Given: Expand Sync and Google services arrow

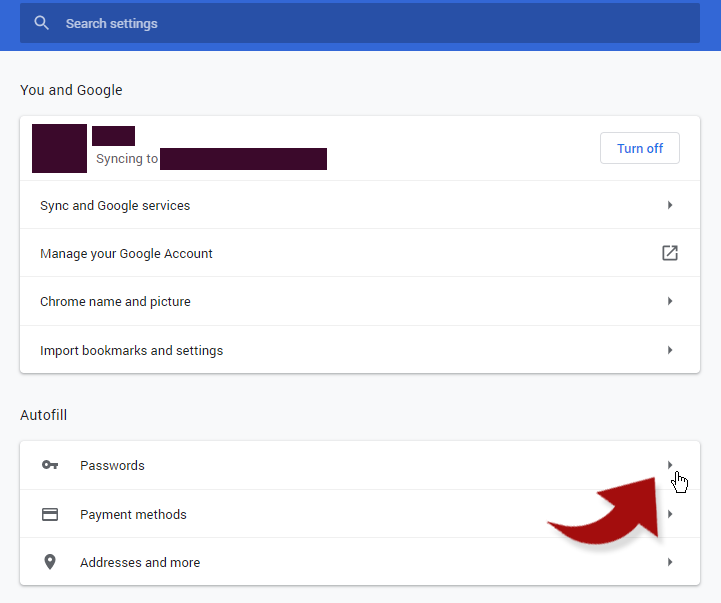Looking at the screenshot, I should [x=670, y=205].
